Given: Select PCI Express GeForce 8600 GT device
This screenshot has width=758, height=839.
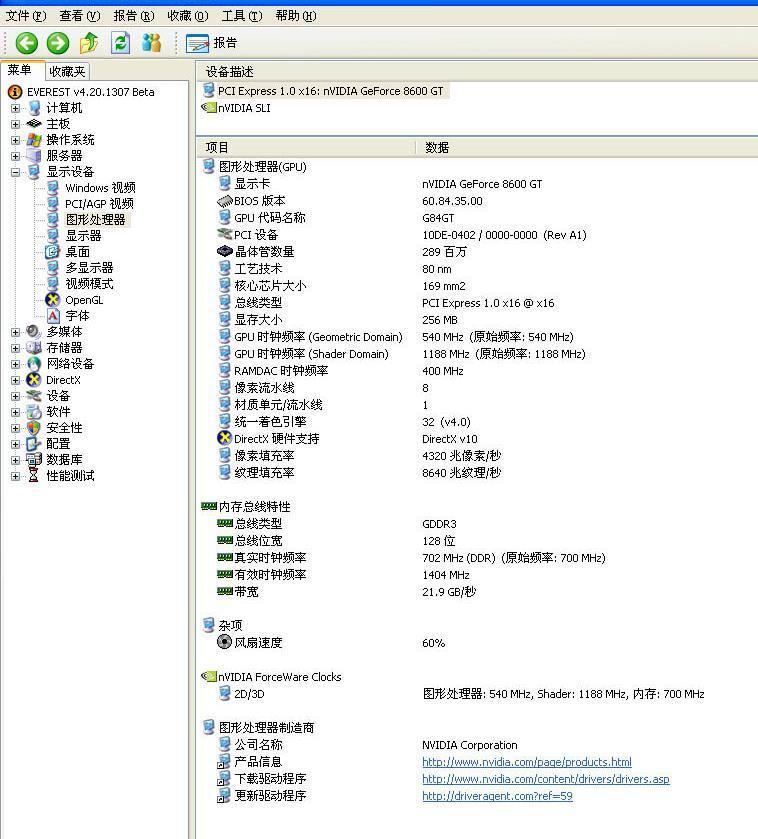Looking at the screenshot, I should coord(330,91).
